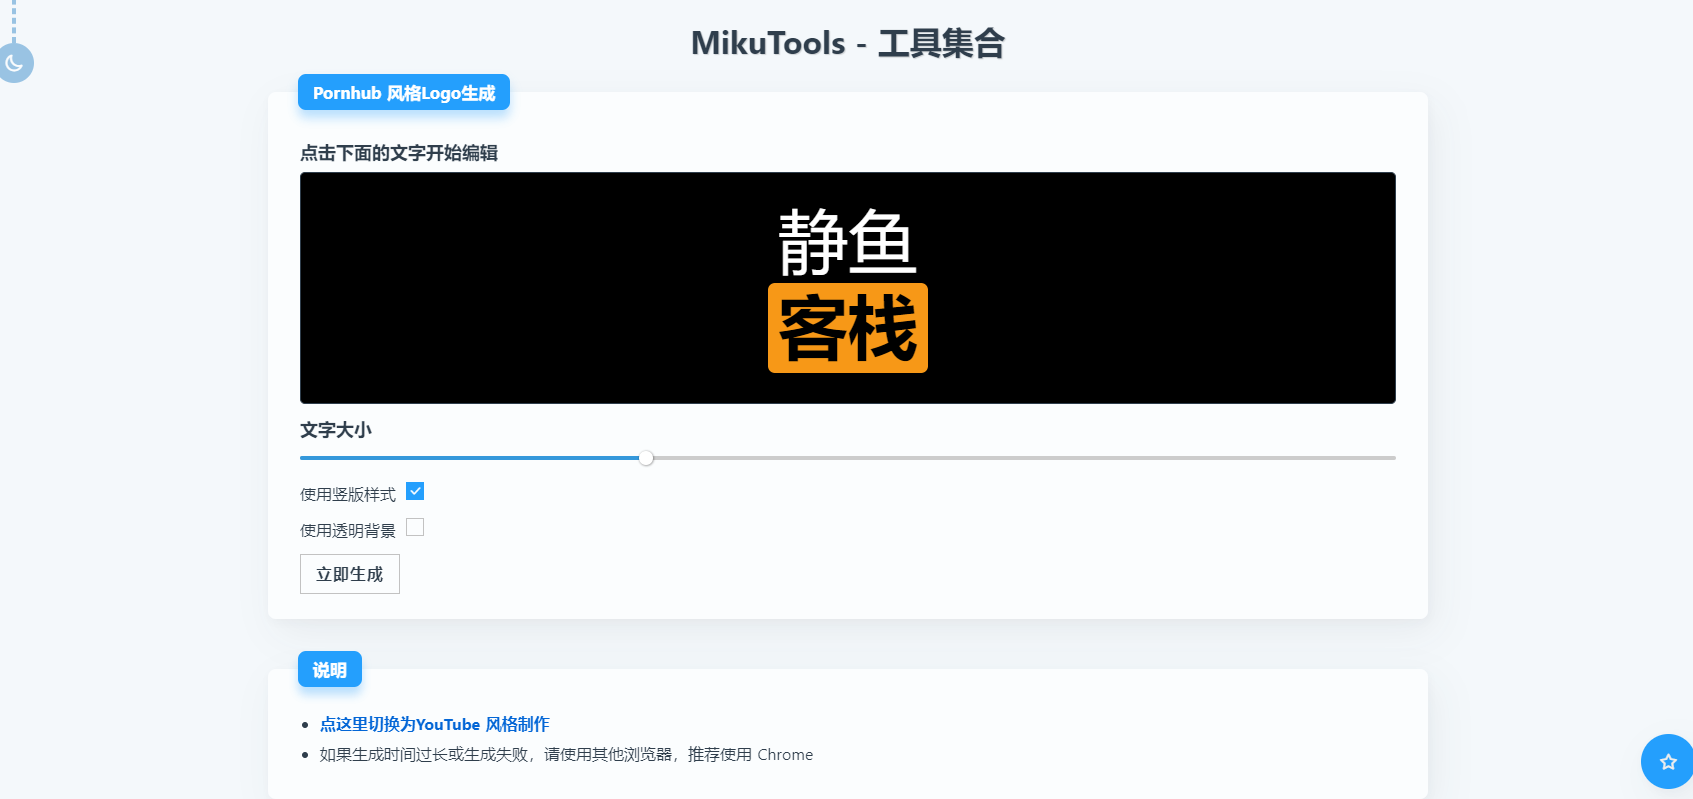
Task: Click the blue filled part of the size slider
Action: (470, 458)
